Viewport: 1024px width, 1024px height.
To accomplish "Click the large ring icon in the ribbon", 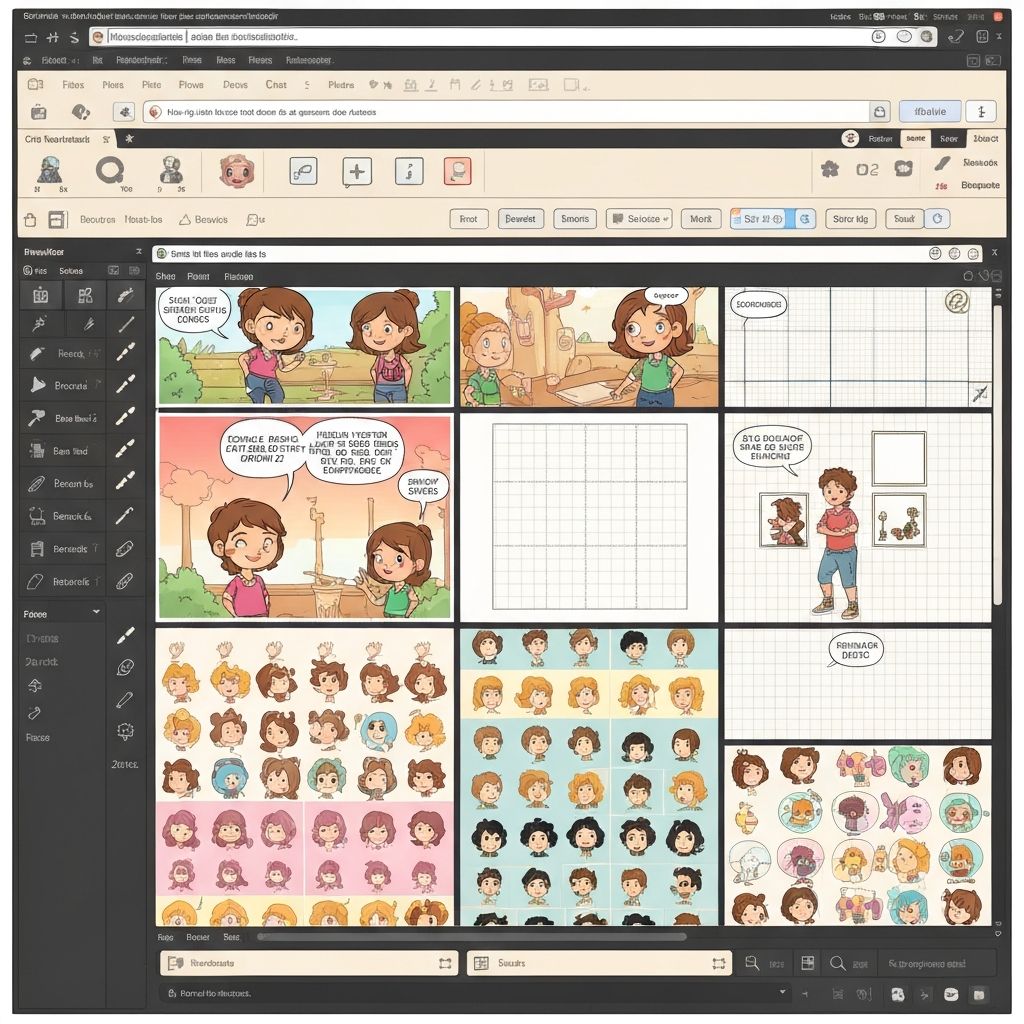I will pos(110,171).
